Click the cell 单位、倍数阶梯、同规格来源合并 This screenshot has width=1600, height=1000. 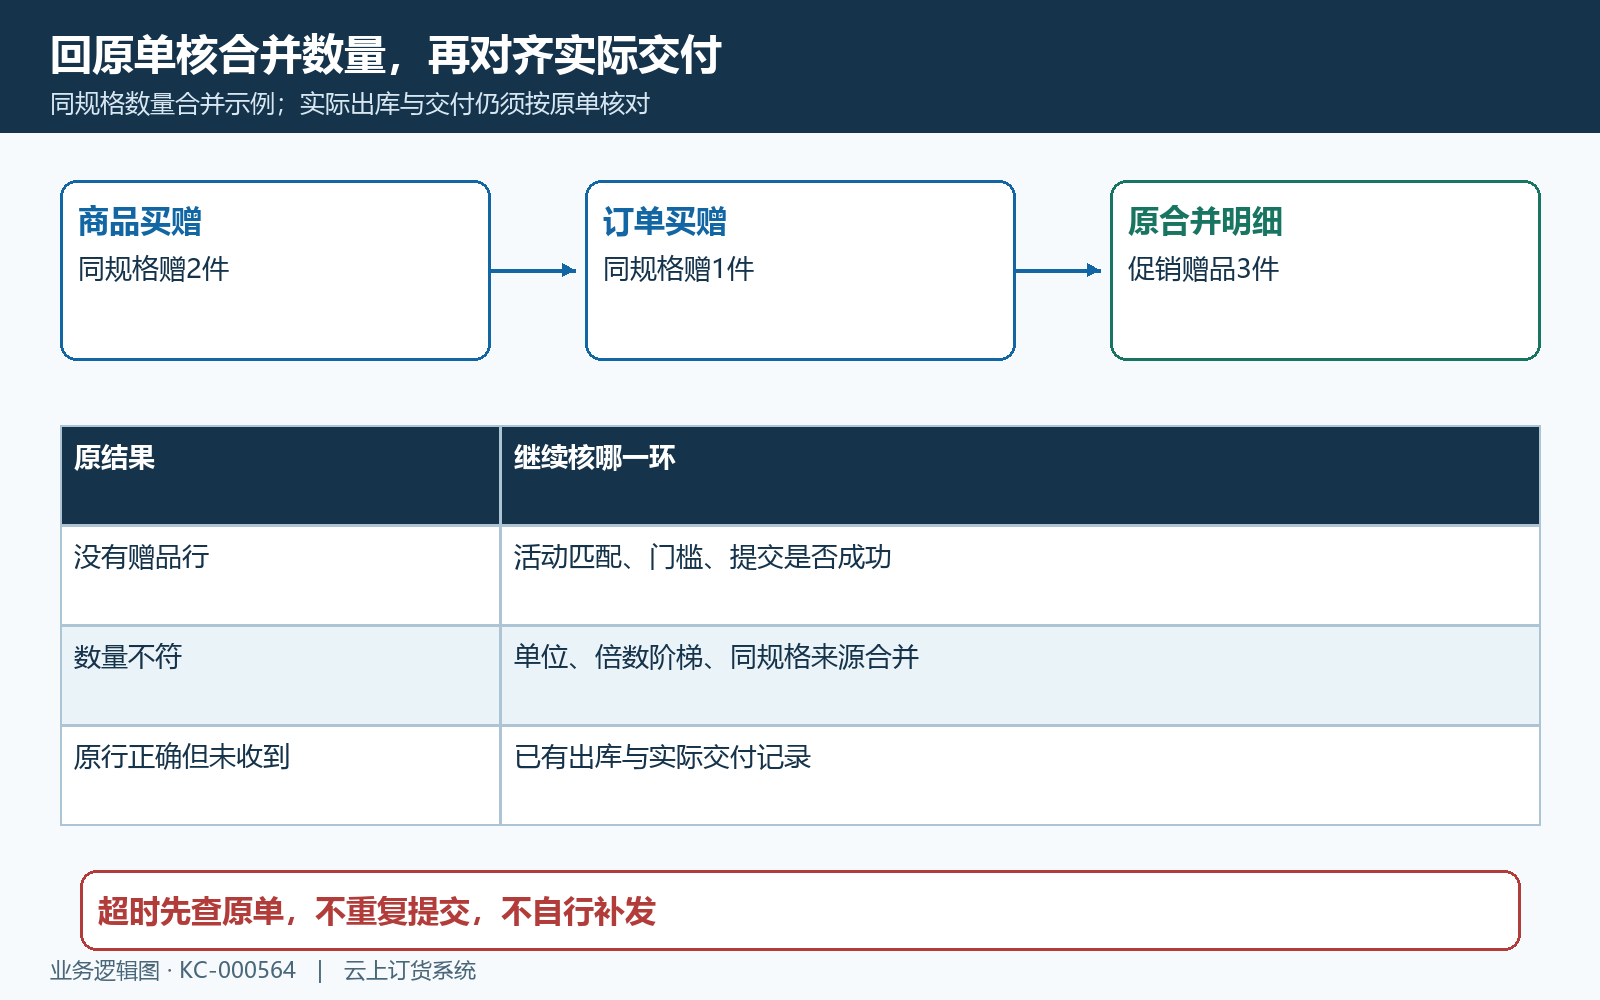click(1020, 676)
